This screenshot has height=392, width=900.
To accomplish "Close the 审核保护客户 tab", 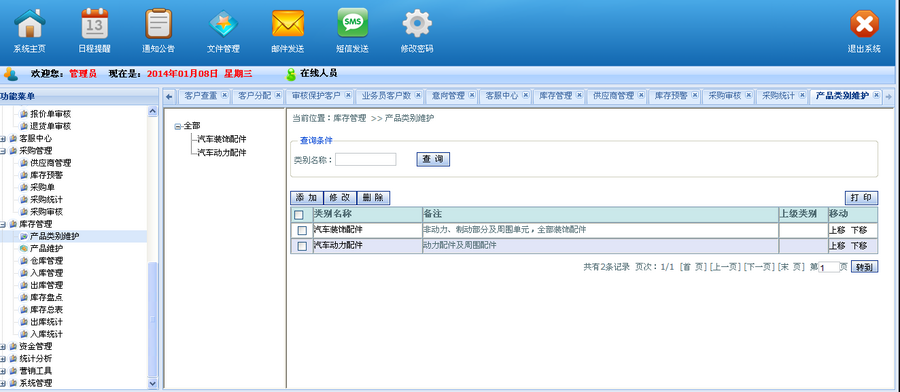I will pos(348,95).
